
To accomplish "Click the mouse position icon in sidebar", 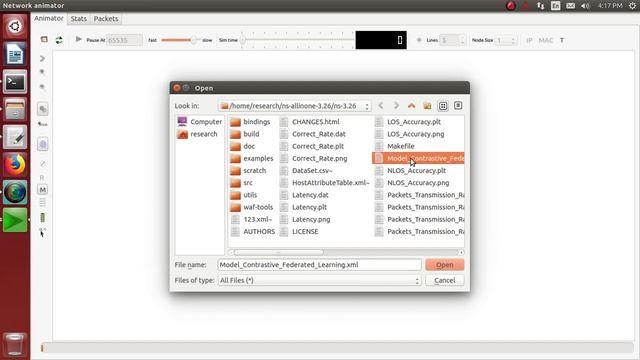I will pos(42,233).
